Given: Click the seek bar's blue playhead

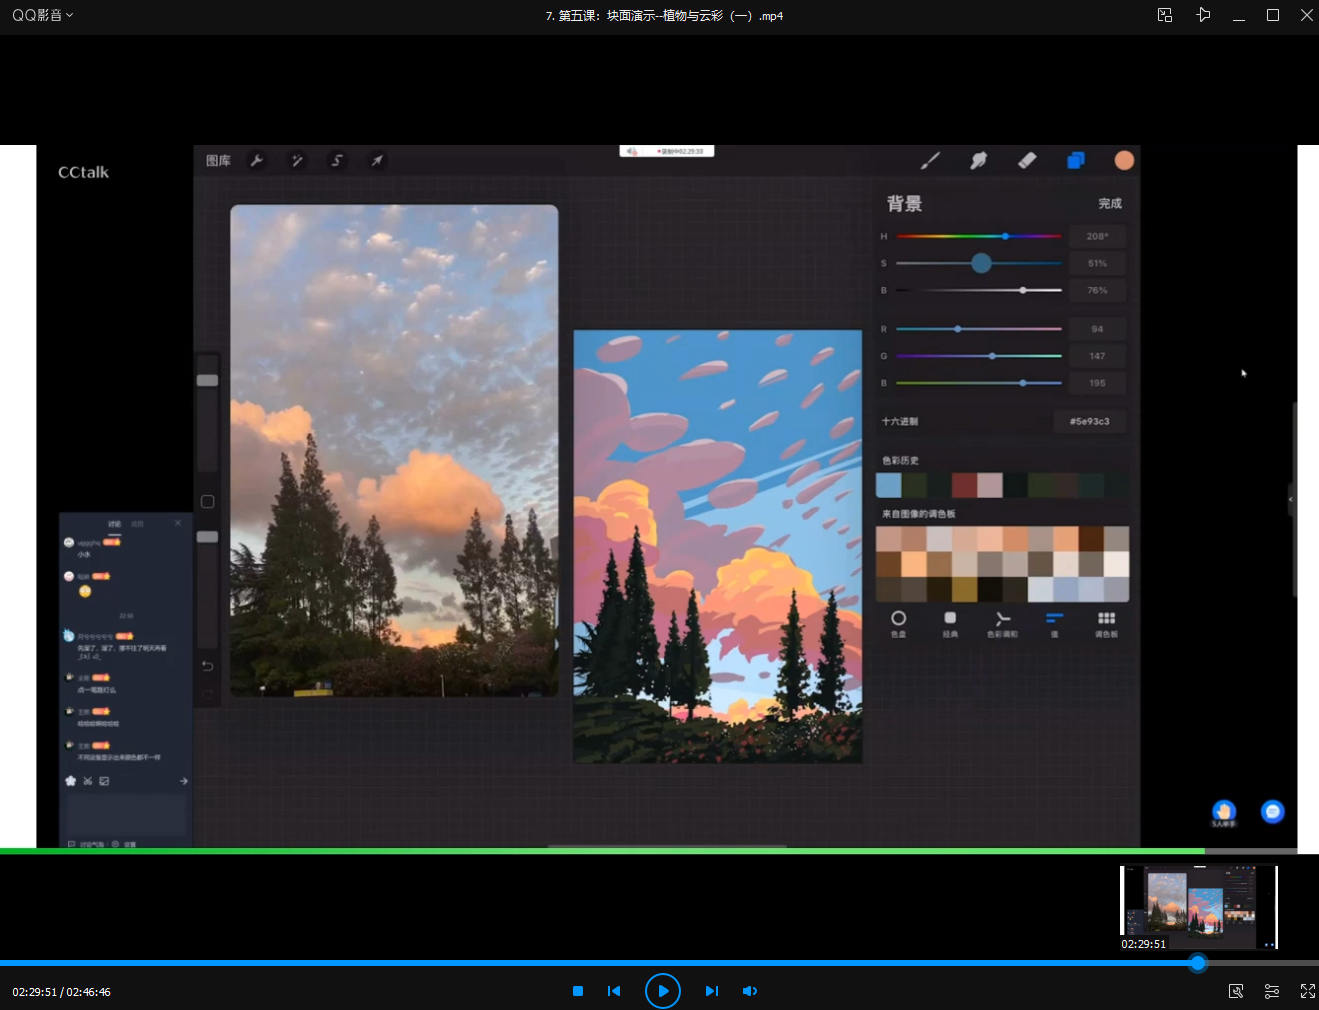Looking at the screenshot, I should click(1197, 963).
